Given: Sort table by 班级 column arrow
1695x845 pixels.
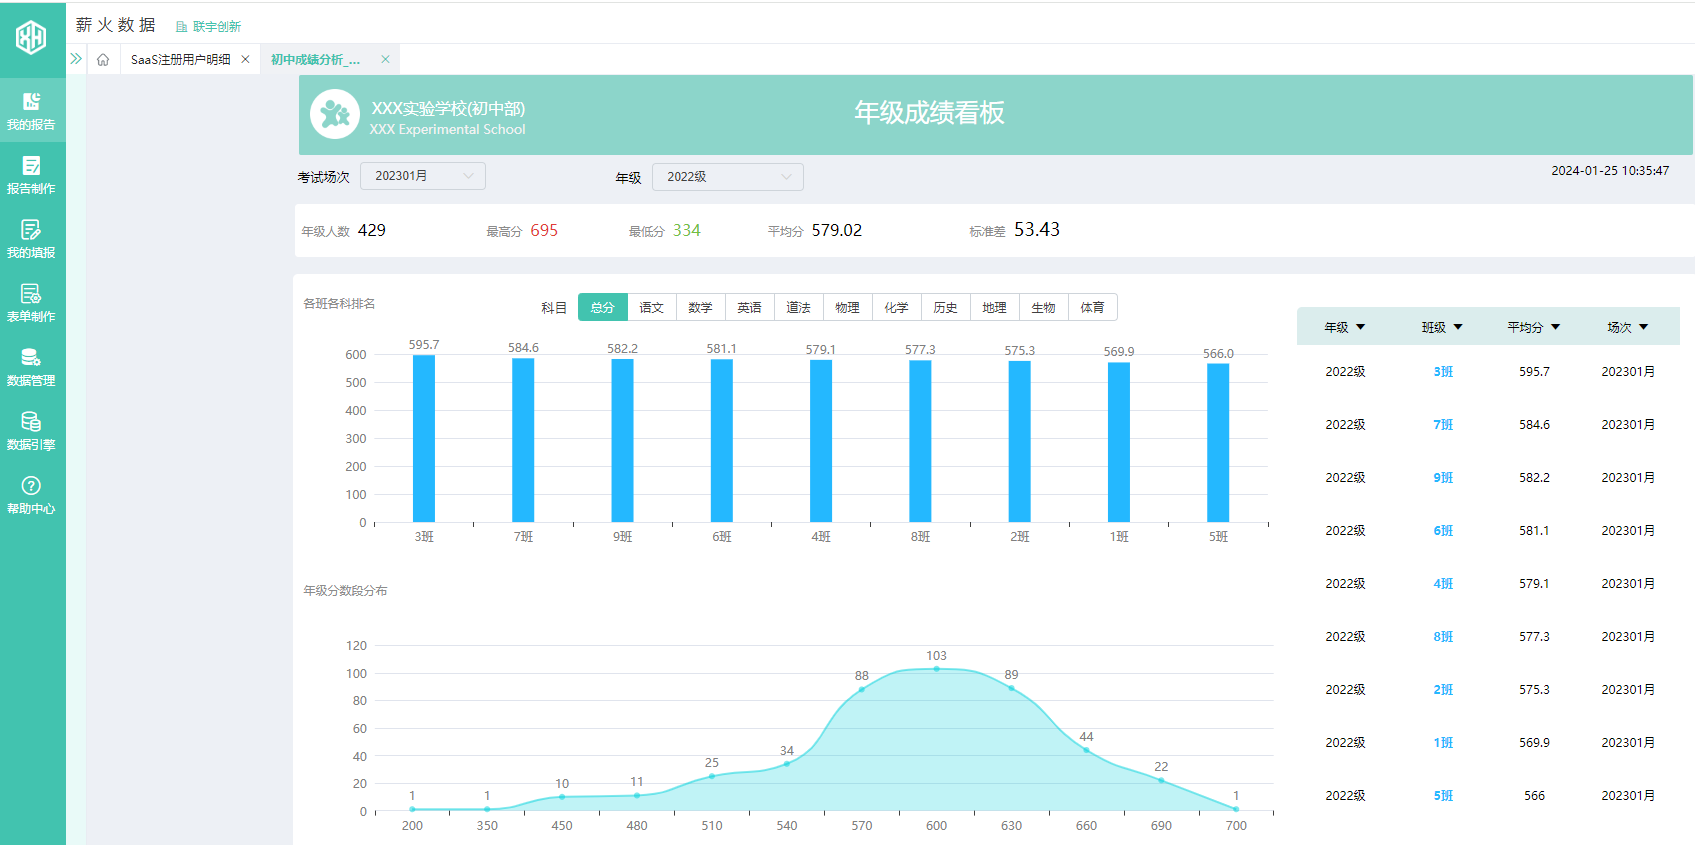Looking at the screenshot, I should [x=1458, y=327].
